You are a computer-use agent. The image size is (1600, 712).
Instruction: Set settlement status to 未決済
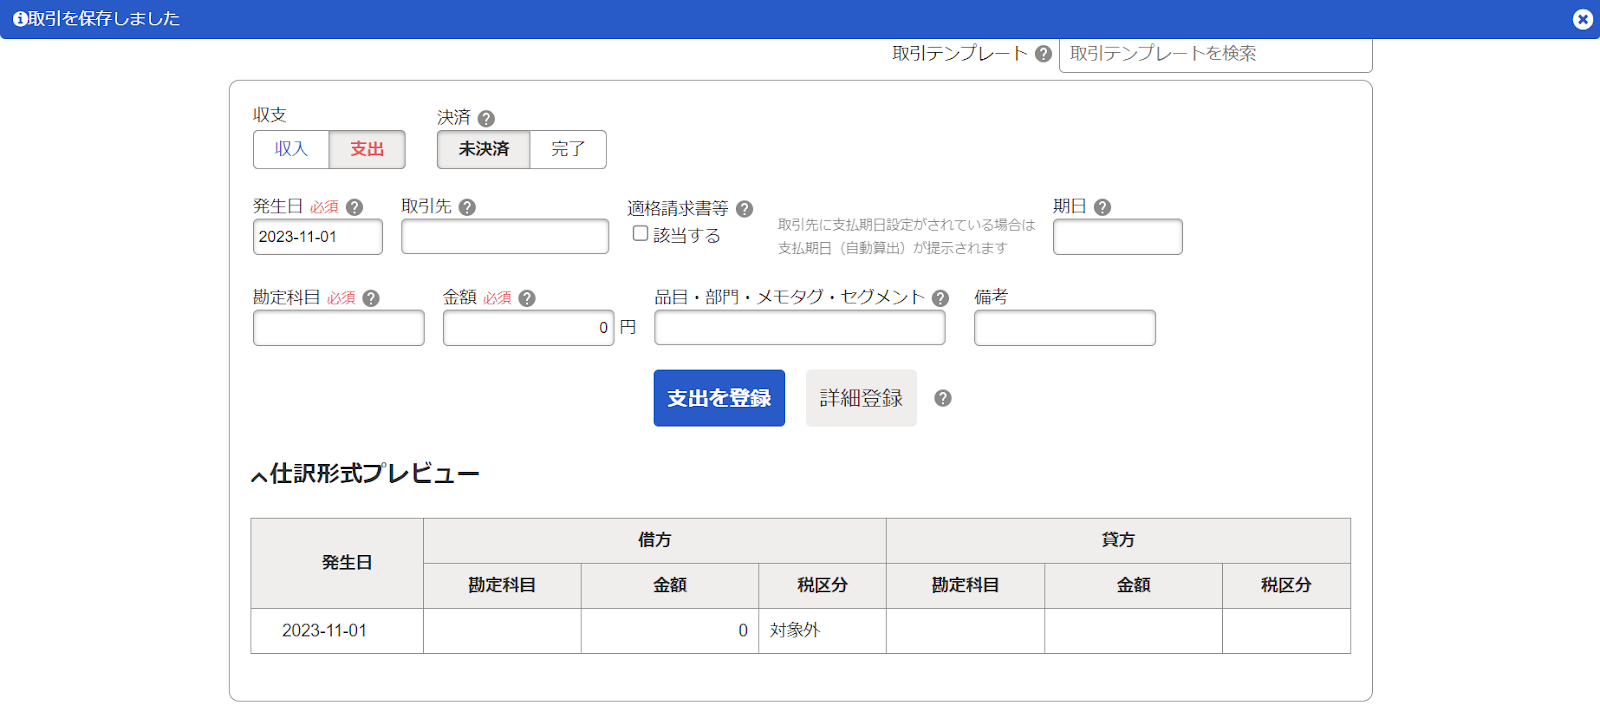click(x=484, y=149)
